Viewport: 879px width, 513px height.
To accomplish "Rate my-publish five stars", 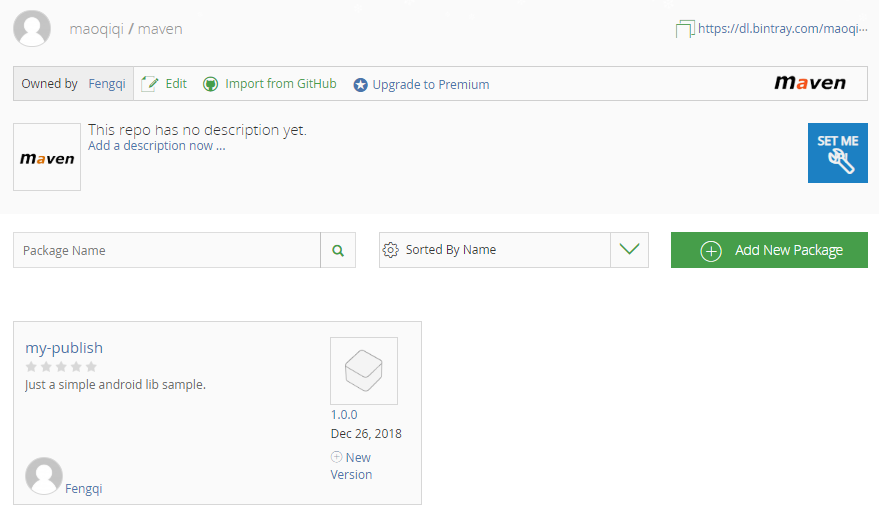I will pos(91,367).
